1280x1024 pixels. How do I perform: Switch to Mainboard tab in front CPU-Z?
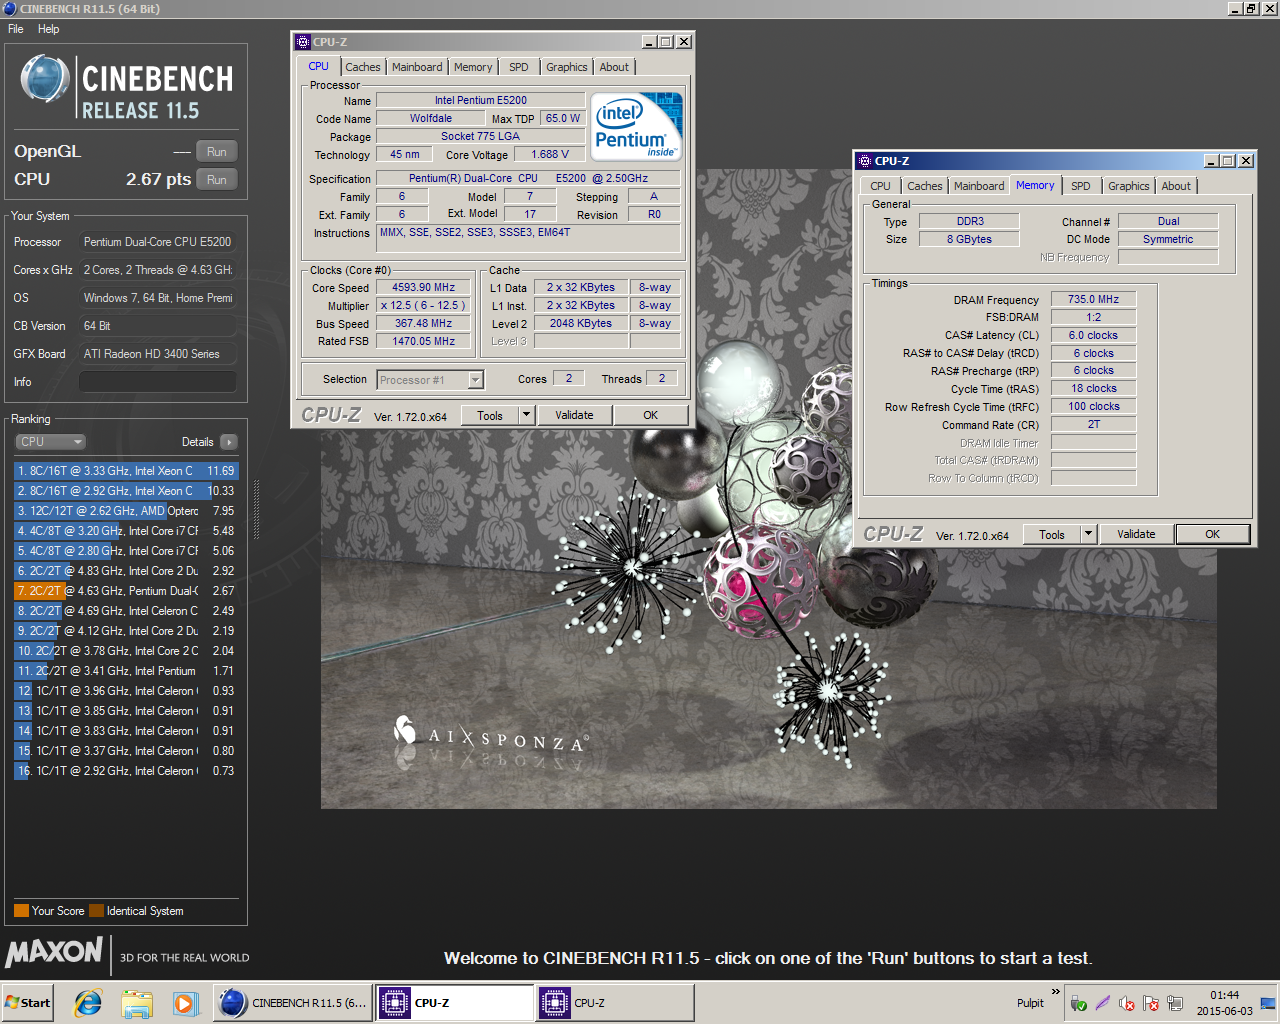click(x=417, y=67)
